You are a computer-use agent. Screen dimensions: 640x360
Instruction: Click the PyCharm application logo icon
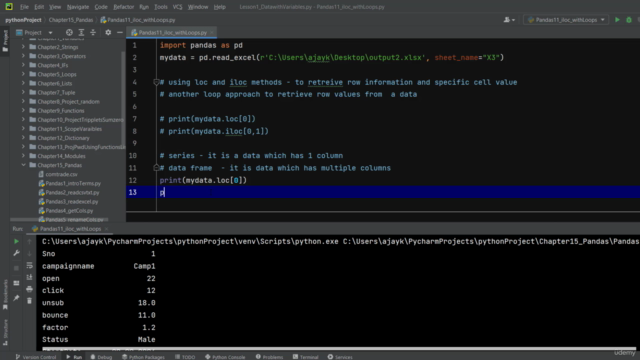9,7
